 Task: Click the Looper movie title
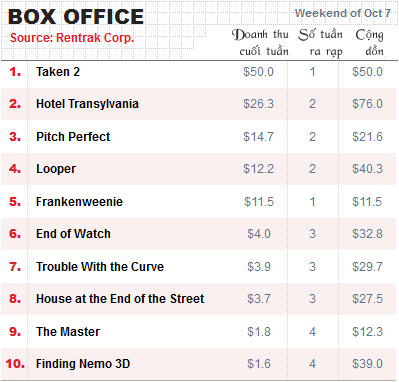click(56, 169)
